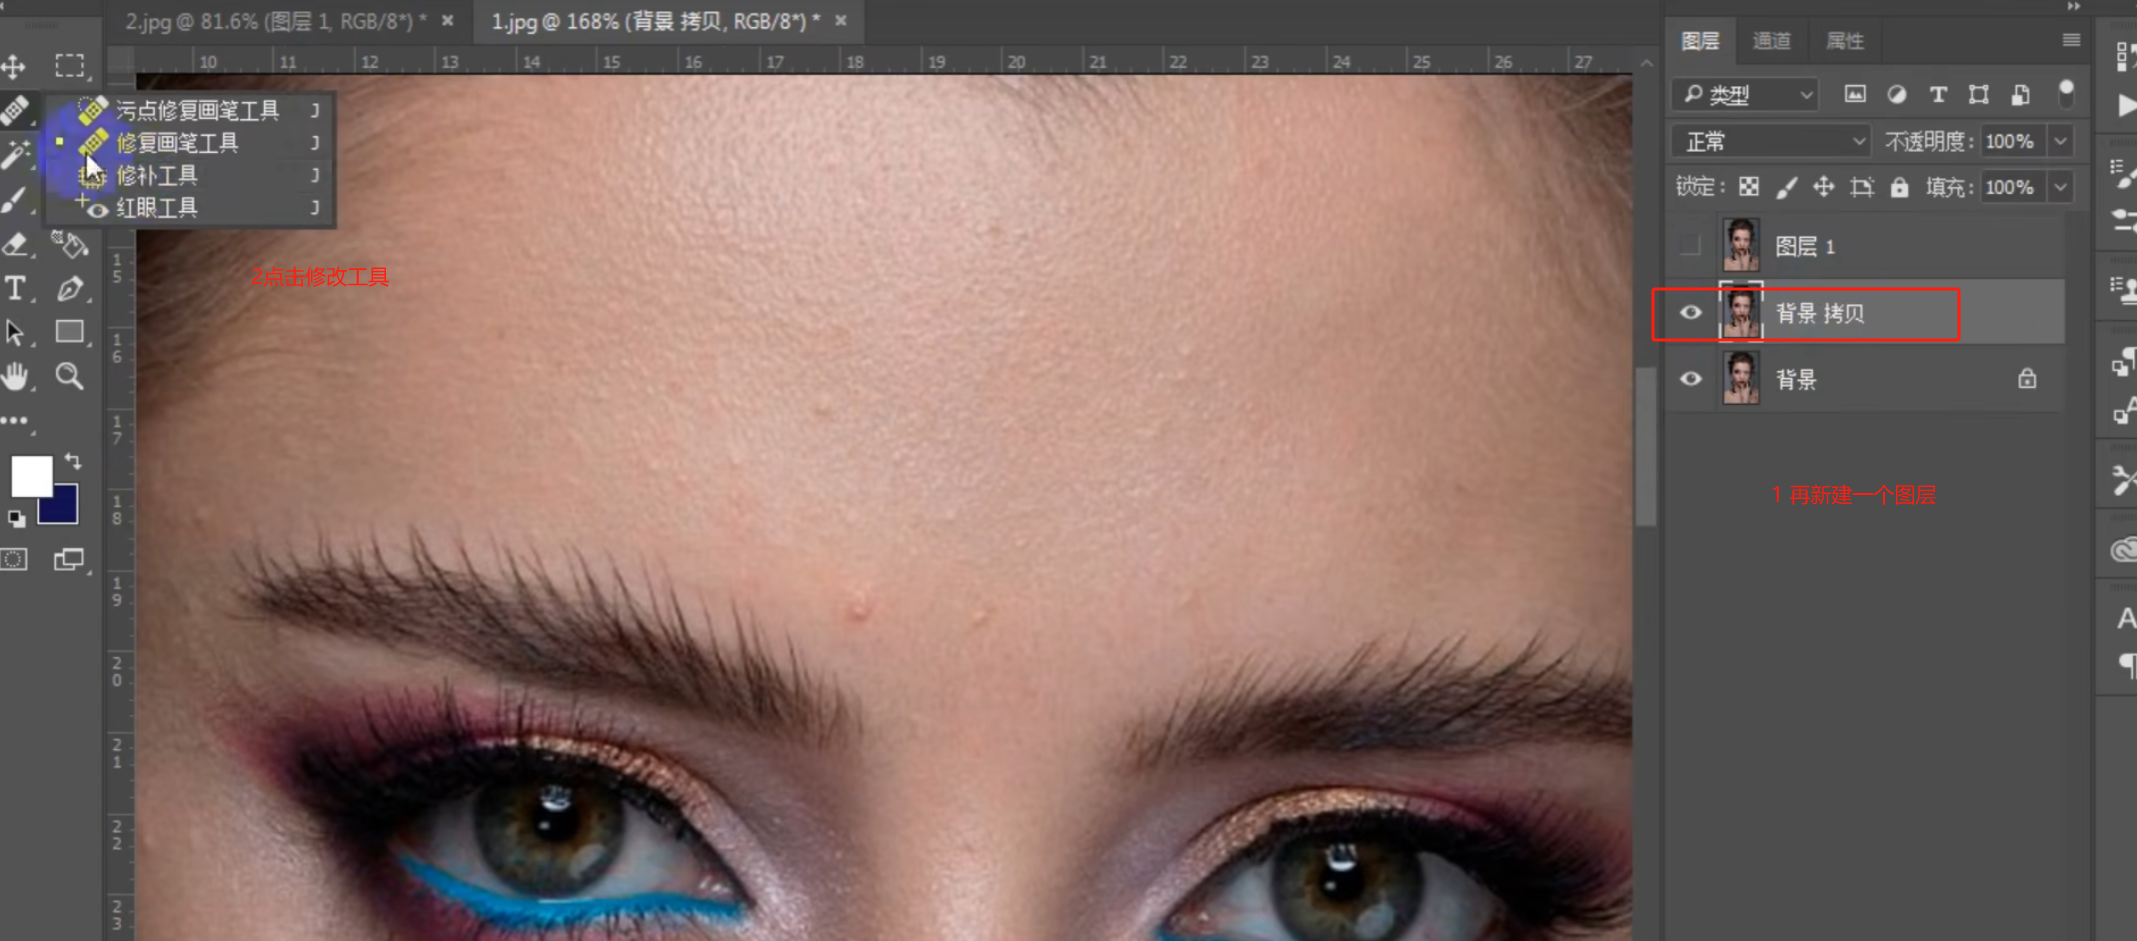Click the opacity 100% value field
2137x941 pixels.
[x=2010, y=141]
